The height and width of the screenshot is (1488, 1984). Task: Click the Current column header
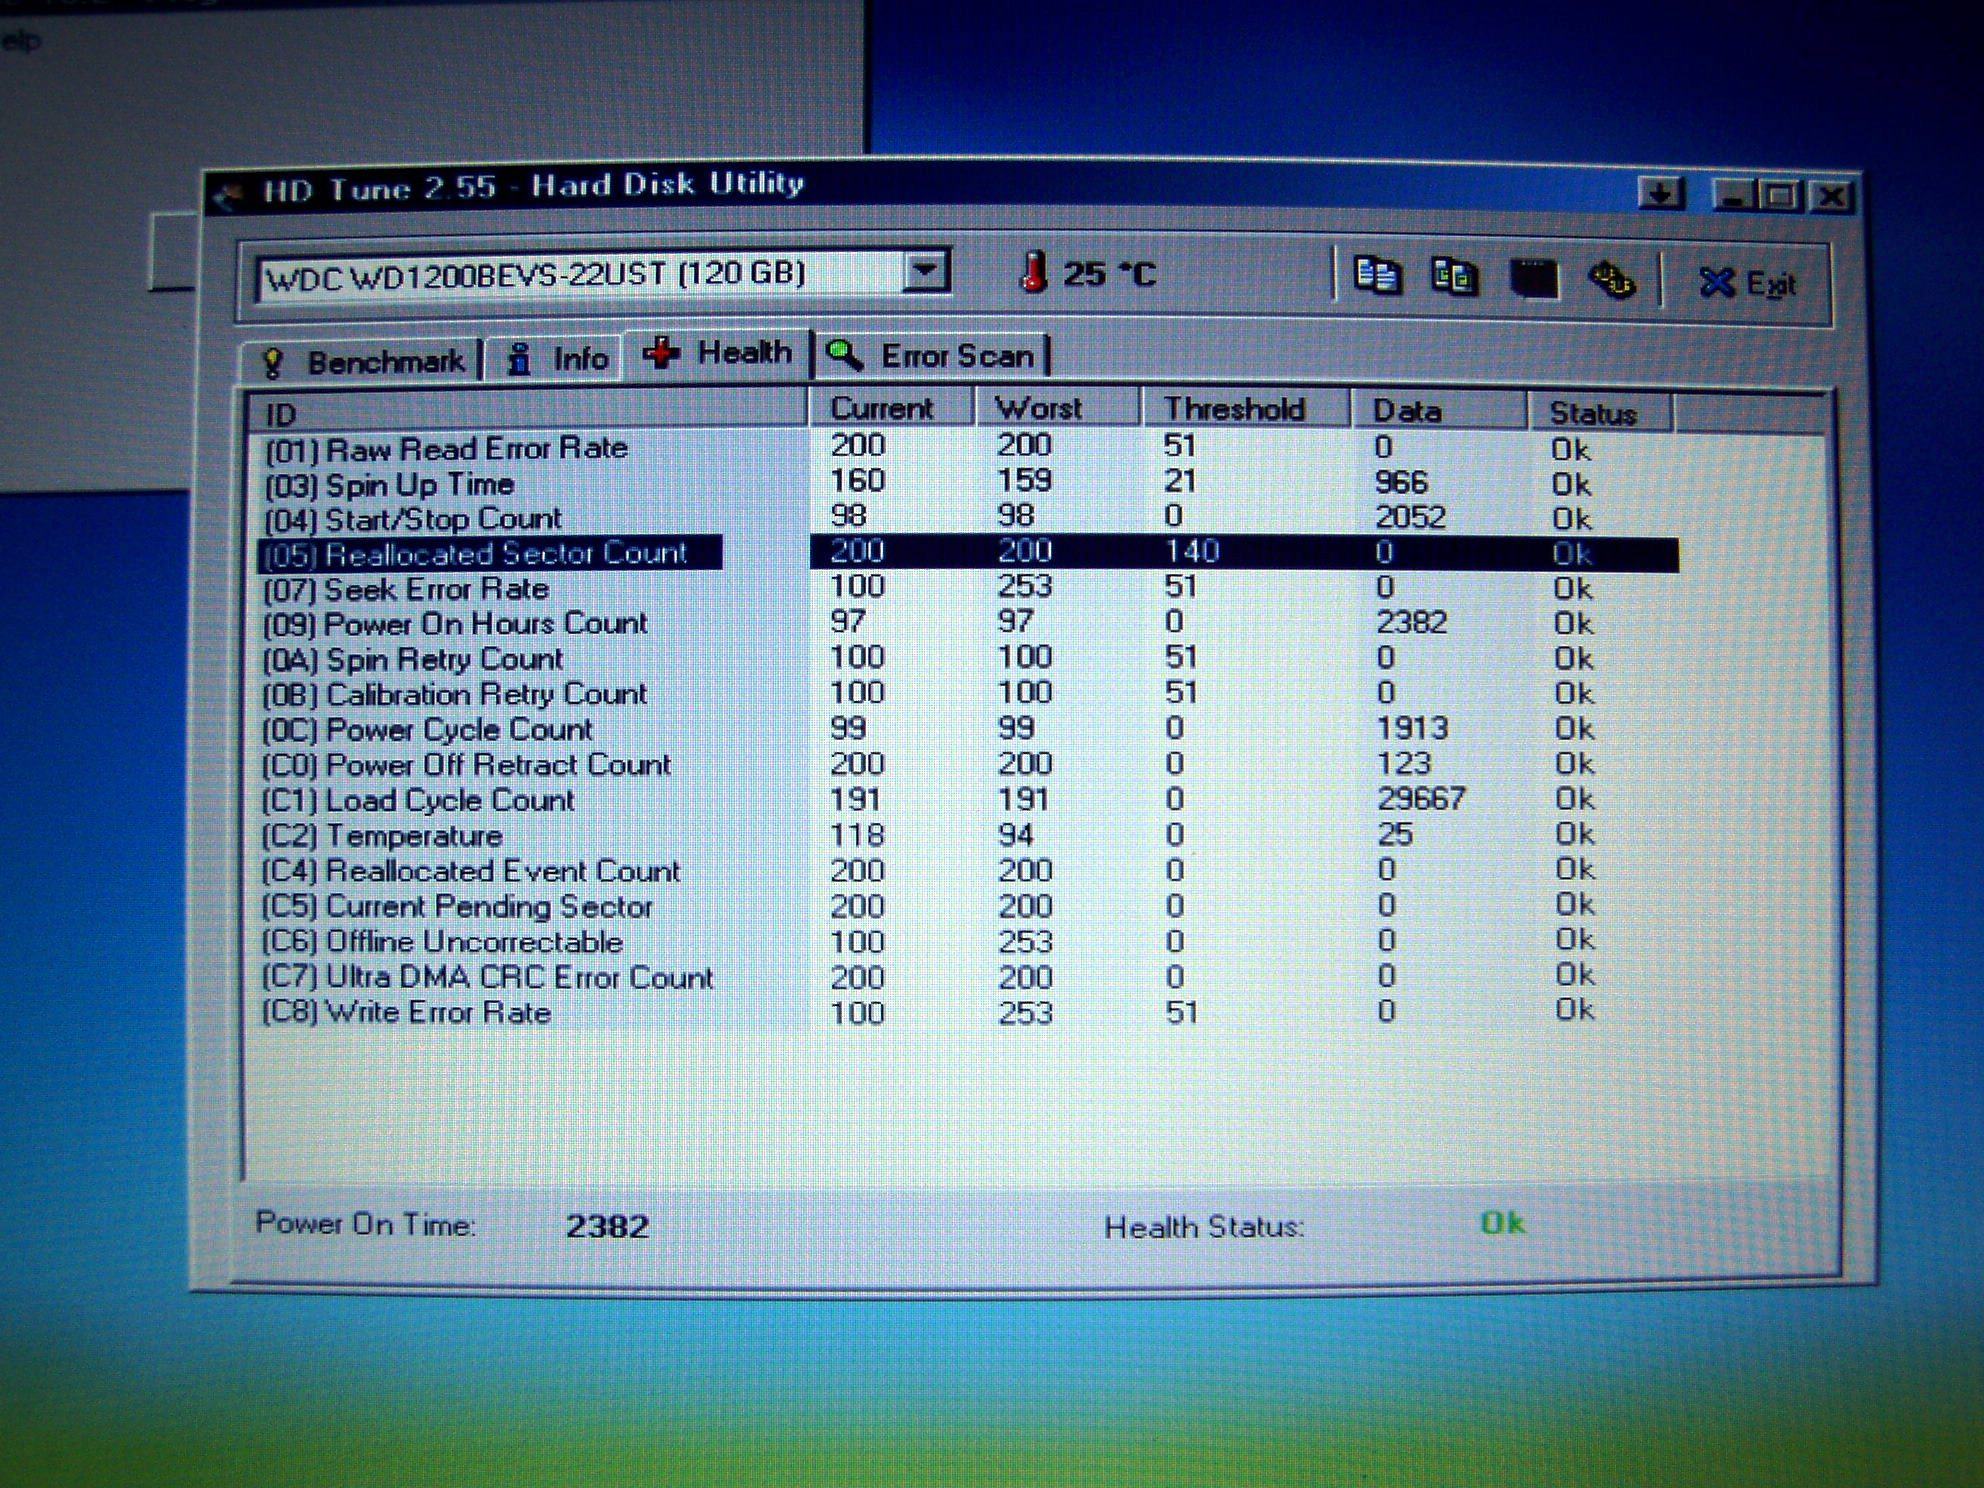click(891, 408)
